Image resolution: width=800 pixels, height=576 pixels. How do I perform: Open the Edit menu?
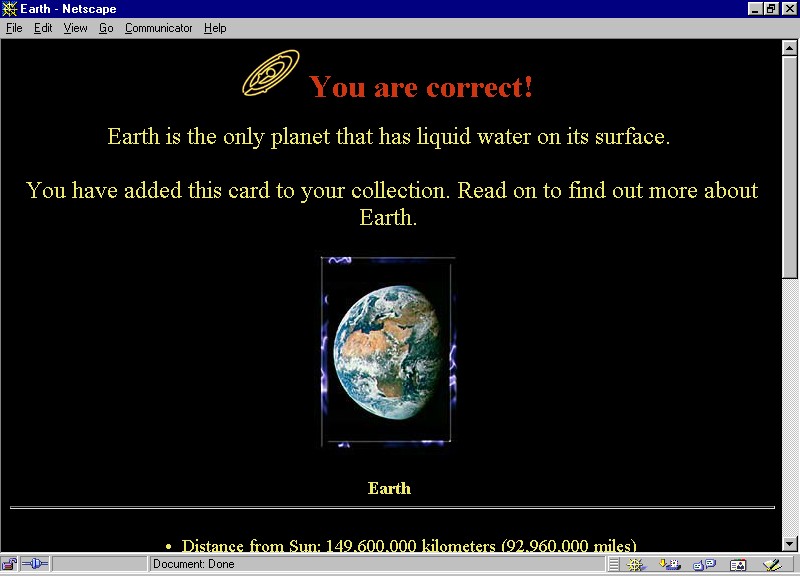click(x=43, y=28)
